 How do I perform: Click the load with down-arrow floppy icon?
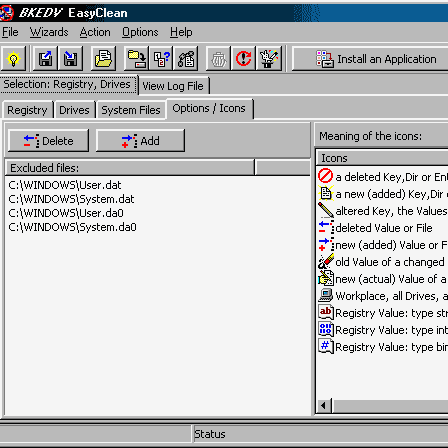click(70, 59)
